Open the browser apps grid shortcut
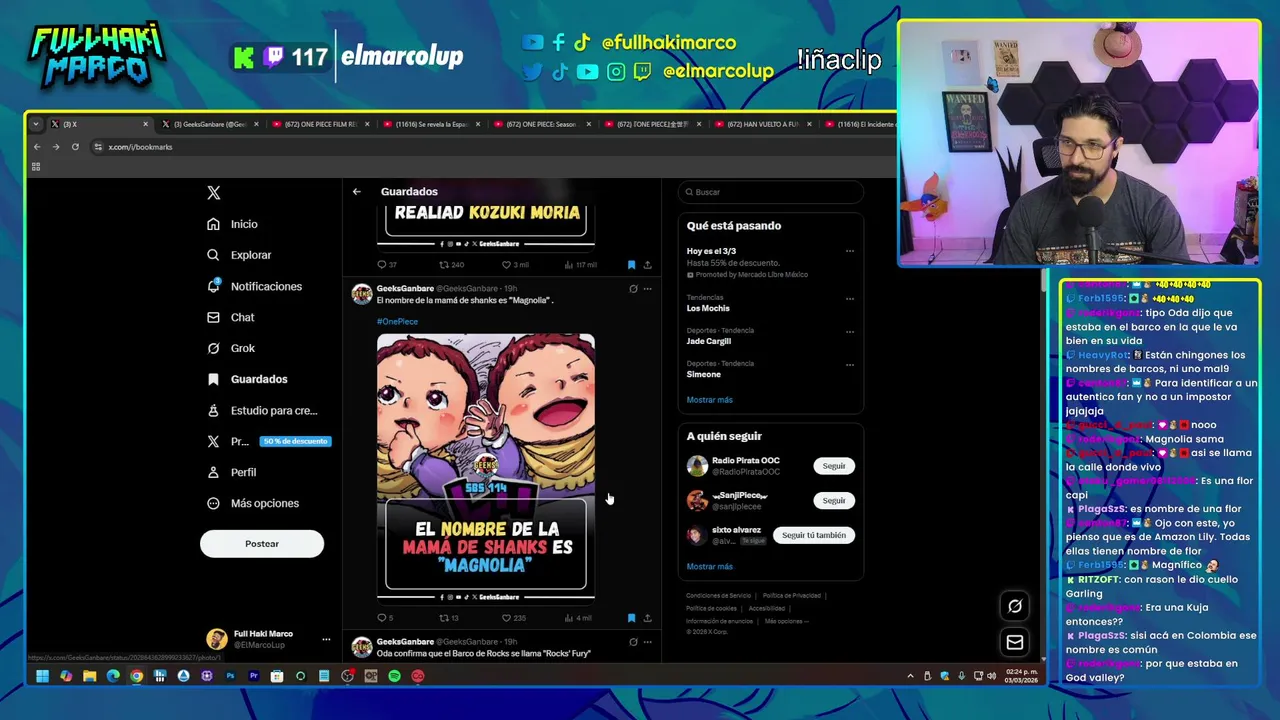 [36, 167]
